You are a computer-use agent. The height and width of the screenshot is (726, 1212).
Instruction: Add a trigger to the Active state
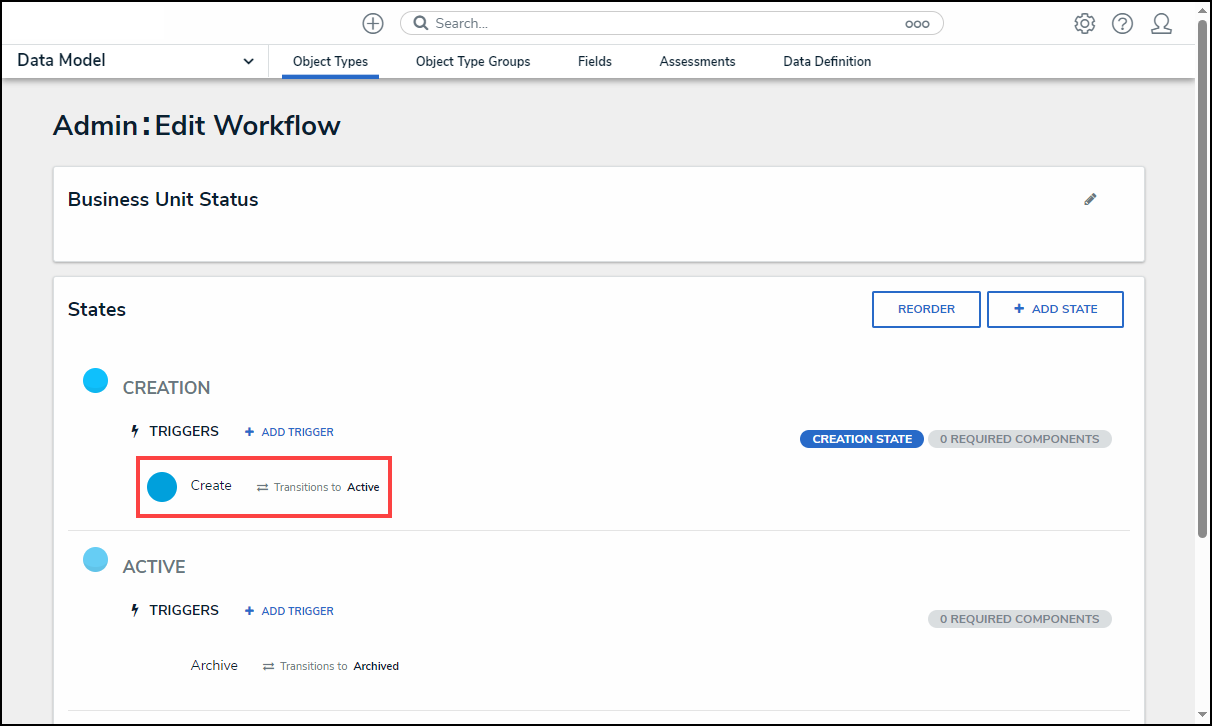tap(289, 611)
